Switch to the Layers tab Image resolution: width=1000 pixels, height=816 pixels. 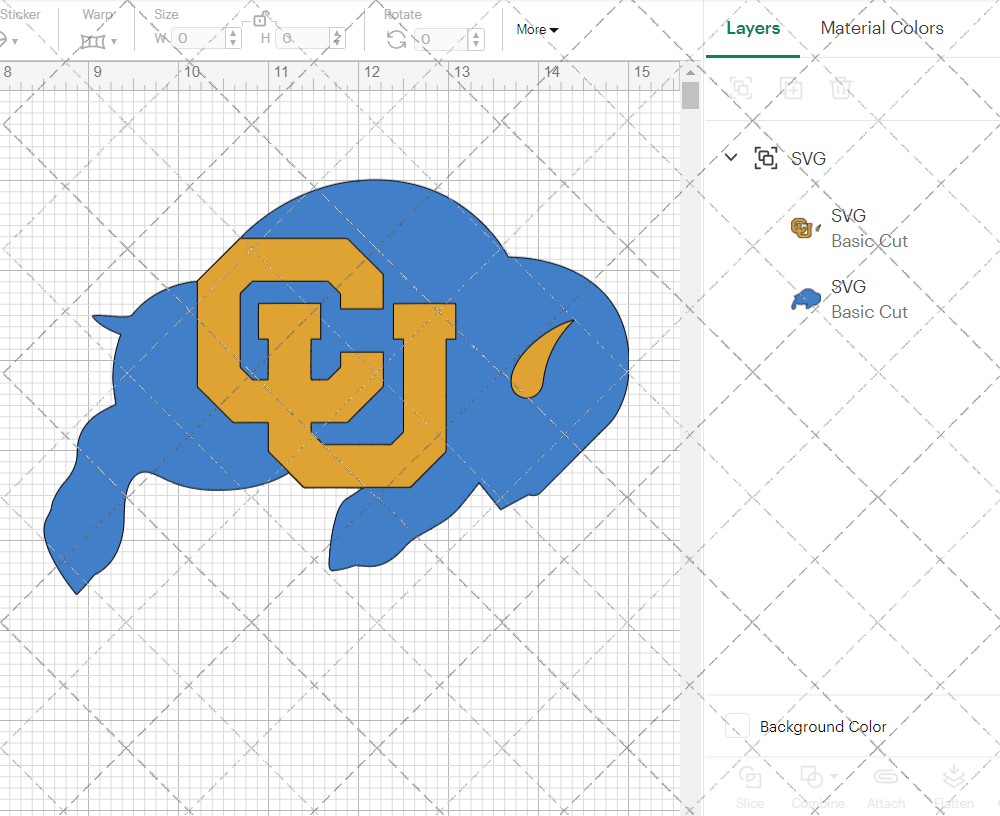click(x=753, y=28)
